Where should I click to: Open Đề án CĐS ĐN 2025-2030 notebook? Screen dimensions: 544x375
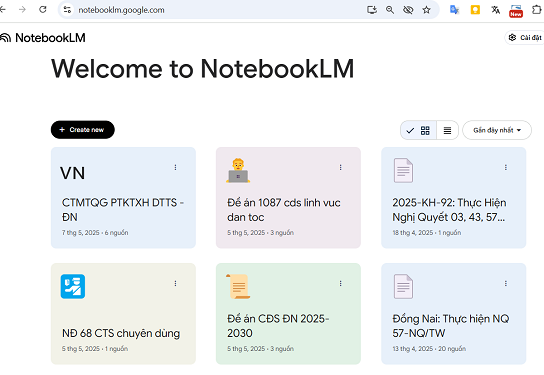click(x=278, y=326)
